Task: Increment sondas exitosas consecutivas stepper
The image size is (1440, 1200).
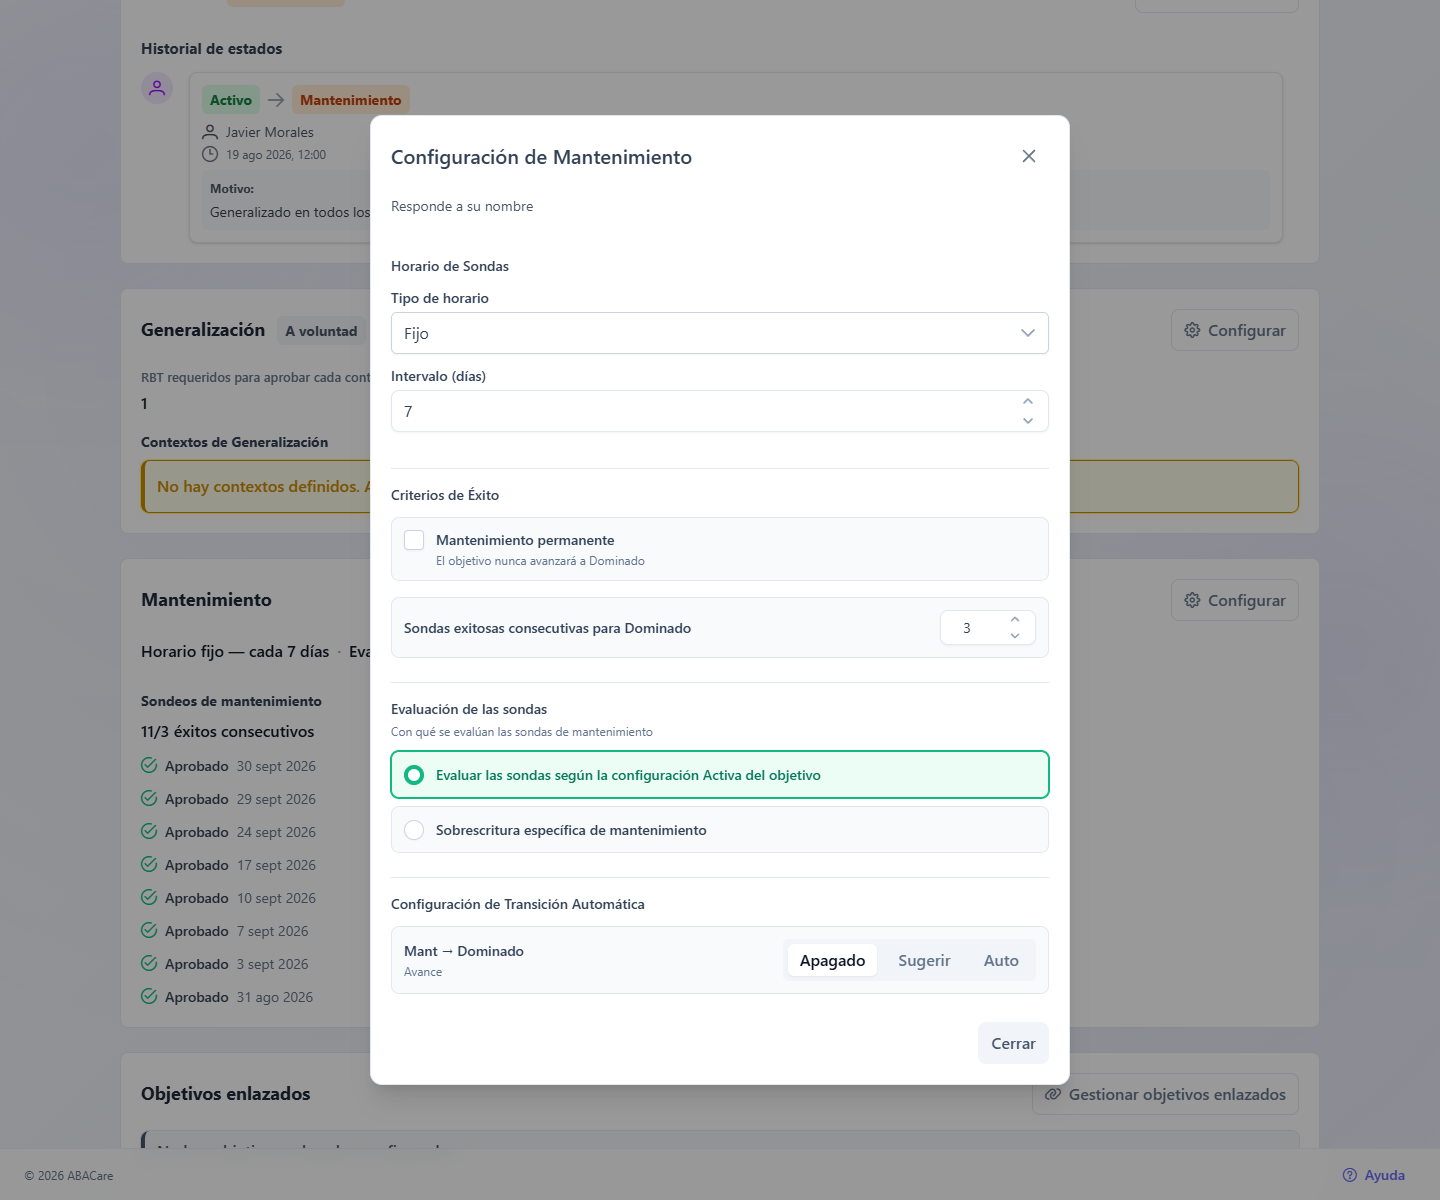Action: 1015,620
